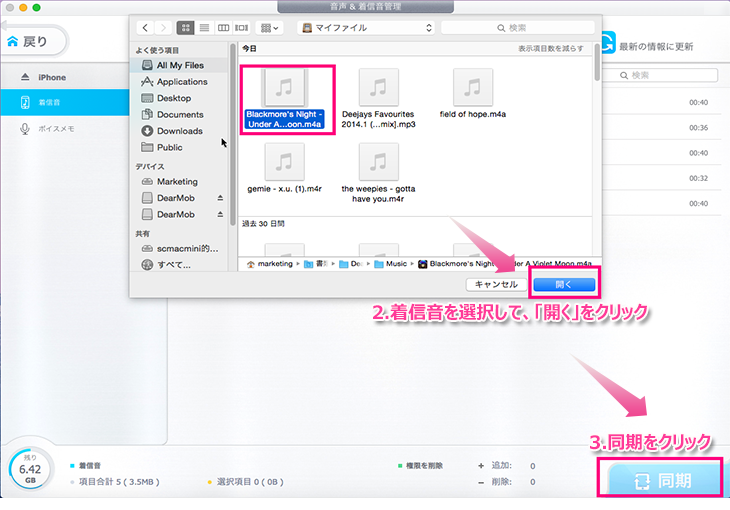Switch to icon view mode
The width and height of the screenshot is (730, 510).
[x=185, y=27]
